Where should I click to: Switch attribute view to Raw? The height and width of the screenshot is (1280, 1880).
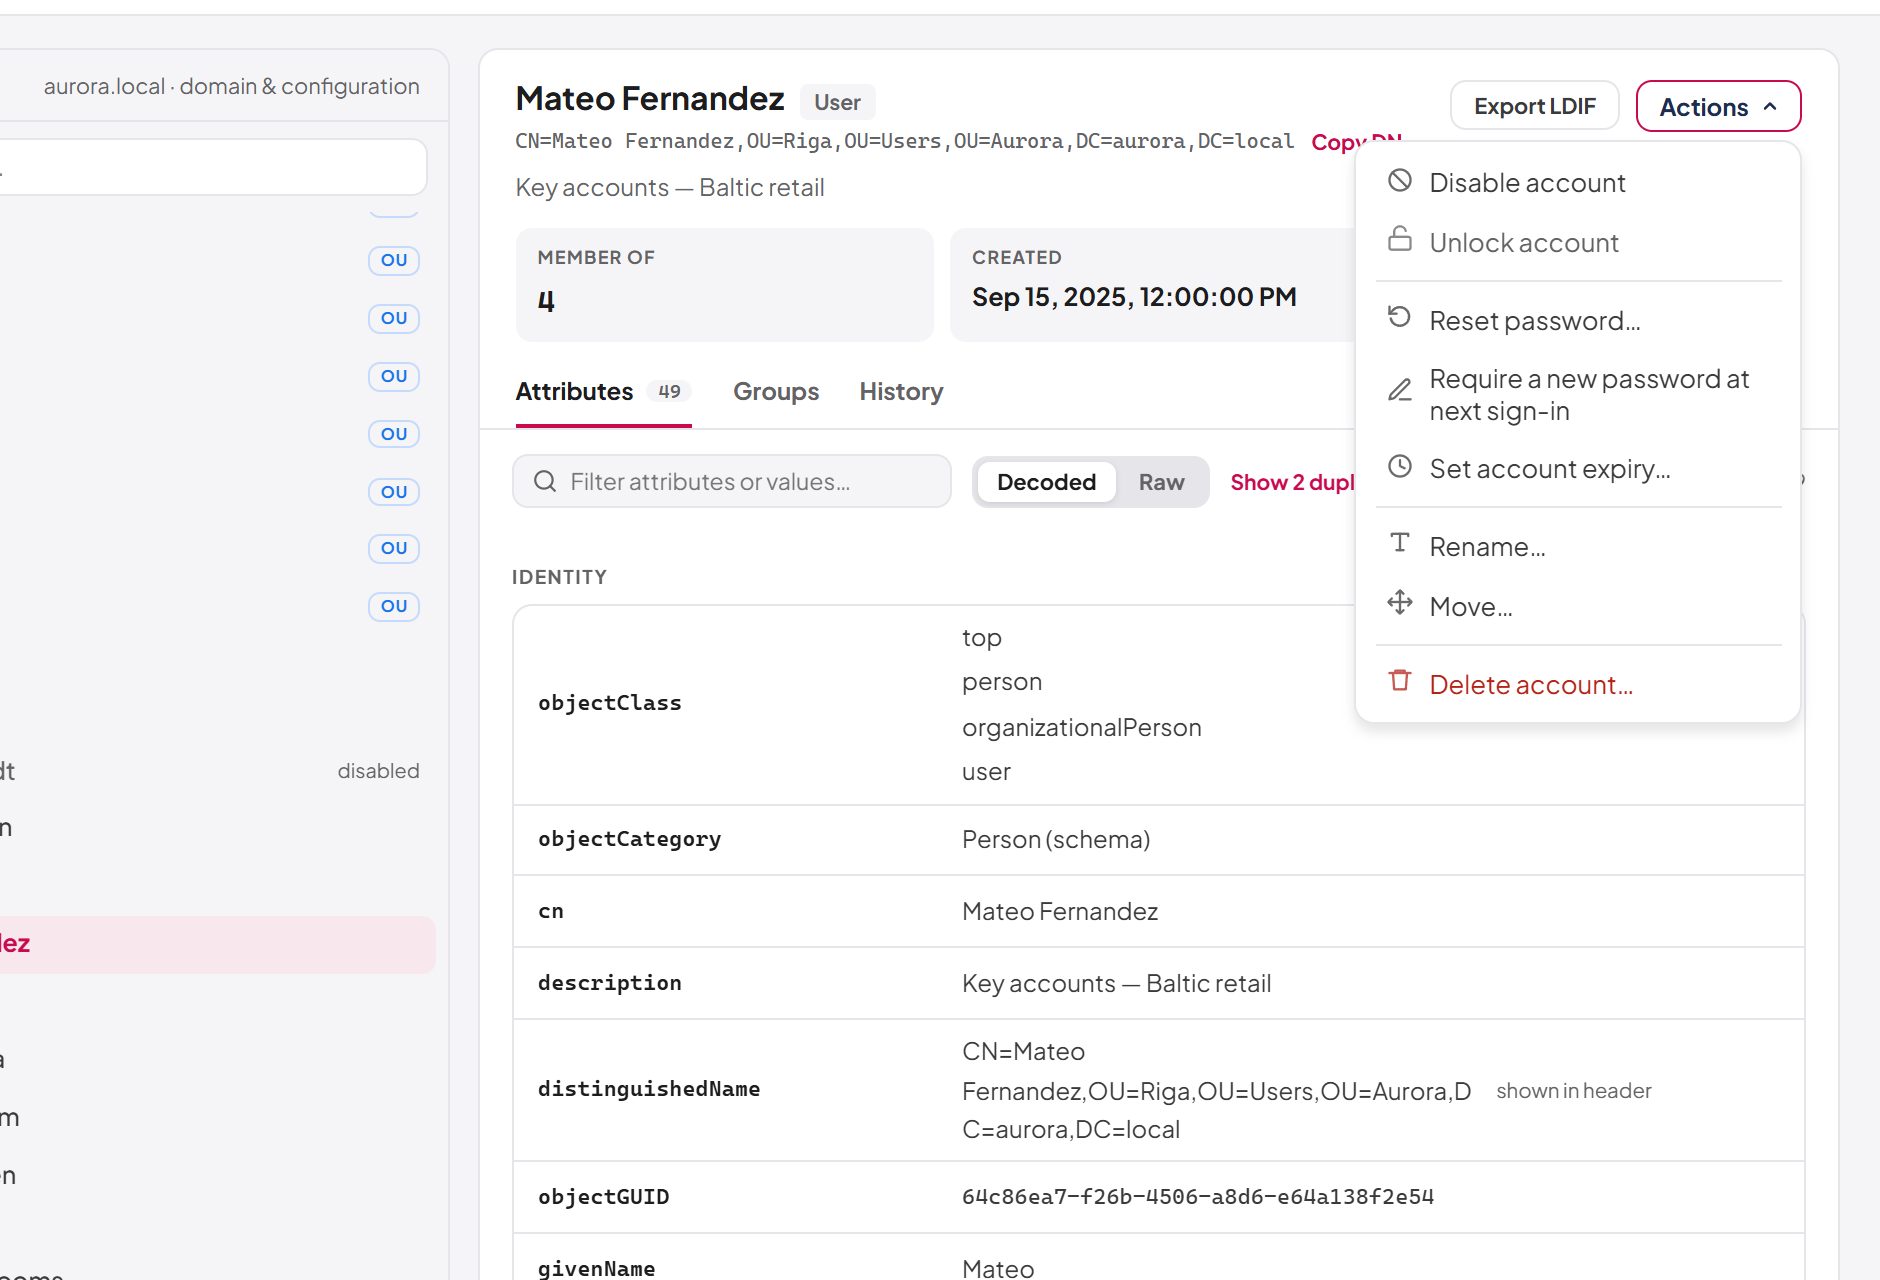click(1161, 482)
